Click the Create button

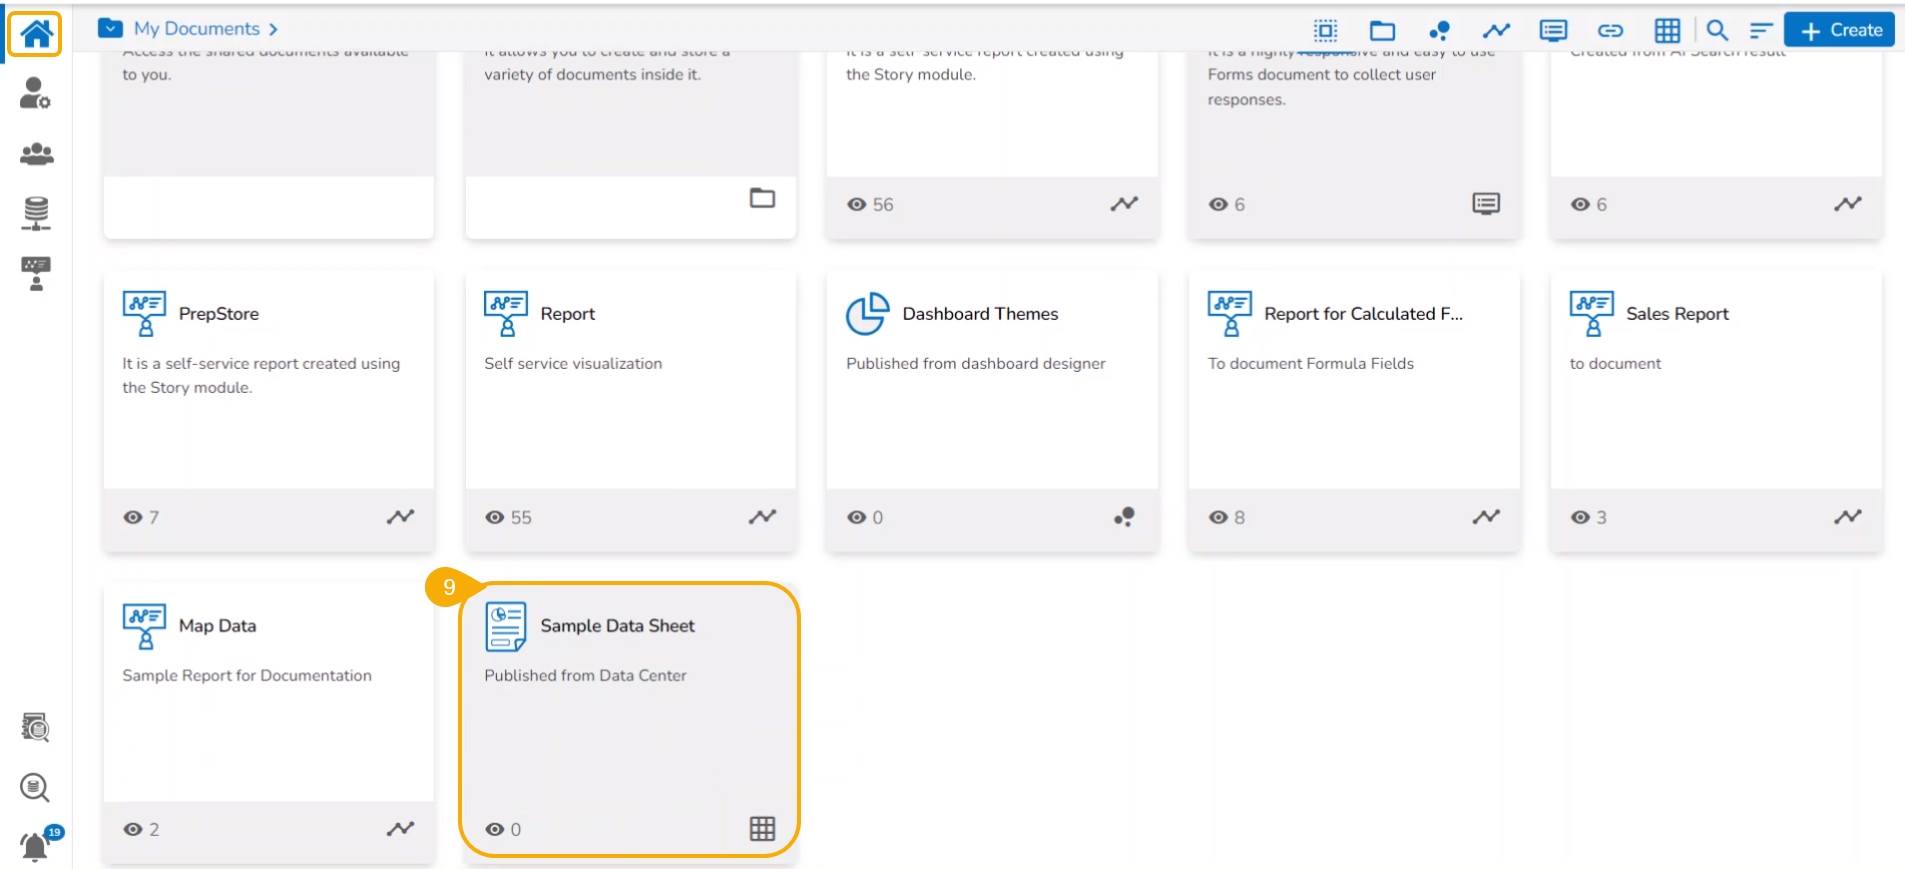[x=1840, y=30]
